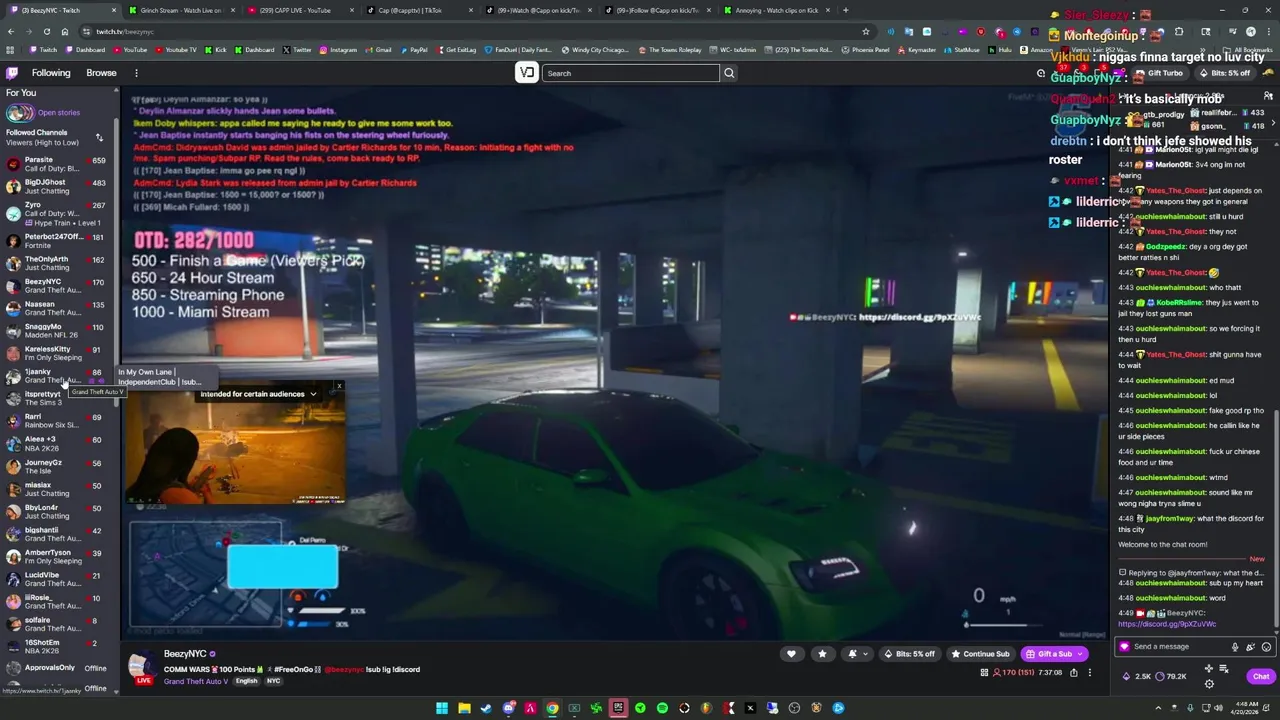Open BigDJGhost channel in sidebar
Screen dimensions: 1280x720
click(x=58, y=186)
